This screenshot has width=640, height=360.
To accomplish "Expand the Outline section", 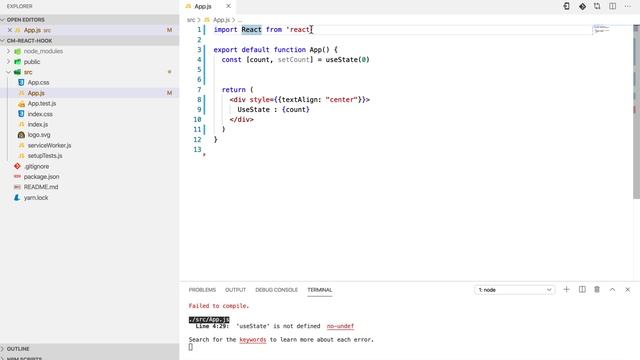I will coord(89,349).
